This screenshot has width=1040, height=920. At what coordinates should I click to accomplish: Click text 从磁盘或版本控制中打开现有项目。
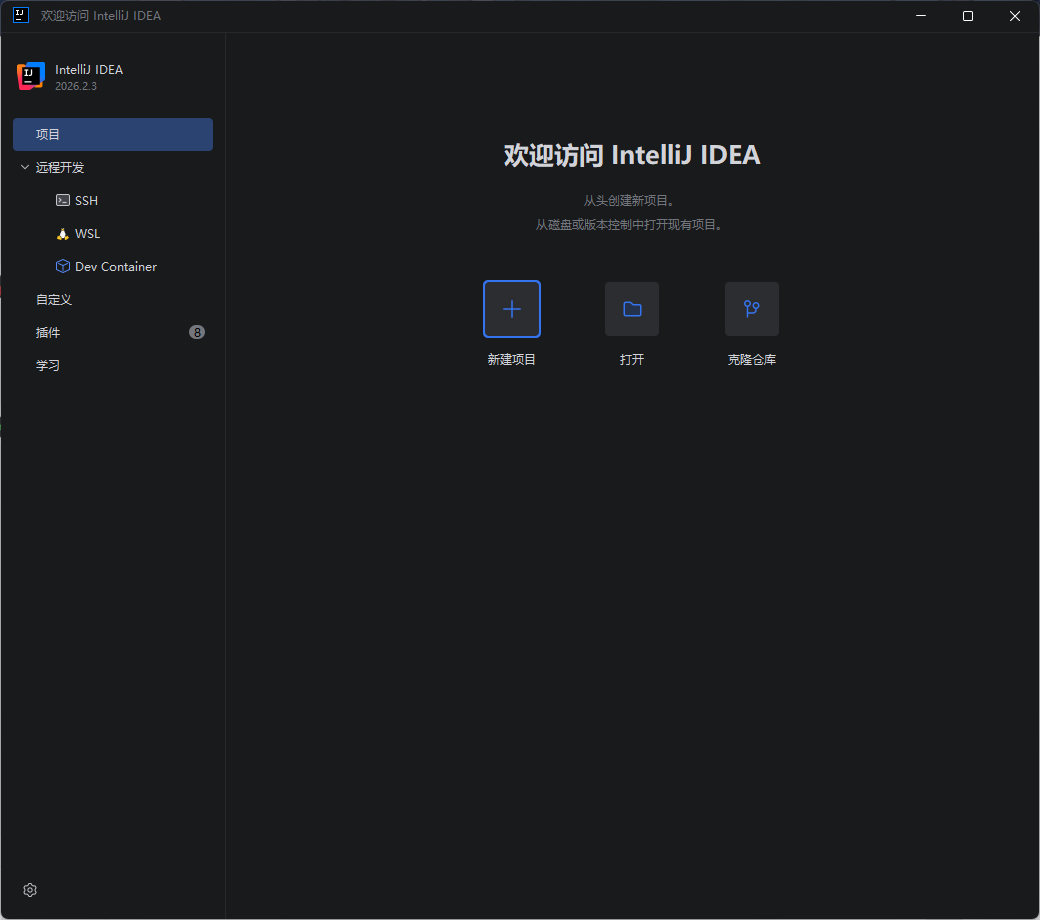630,225
